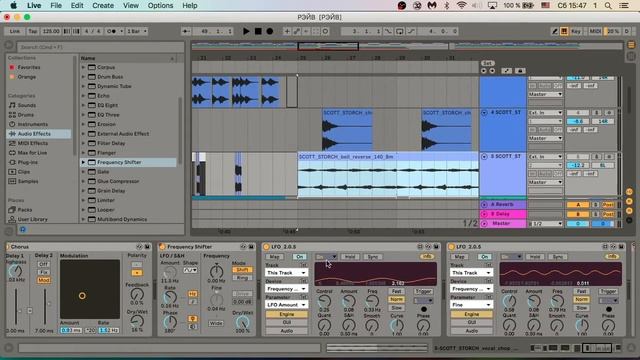Open the Help menu
This screenshot has width=640, height=360.
click(x=189, y=5)
